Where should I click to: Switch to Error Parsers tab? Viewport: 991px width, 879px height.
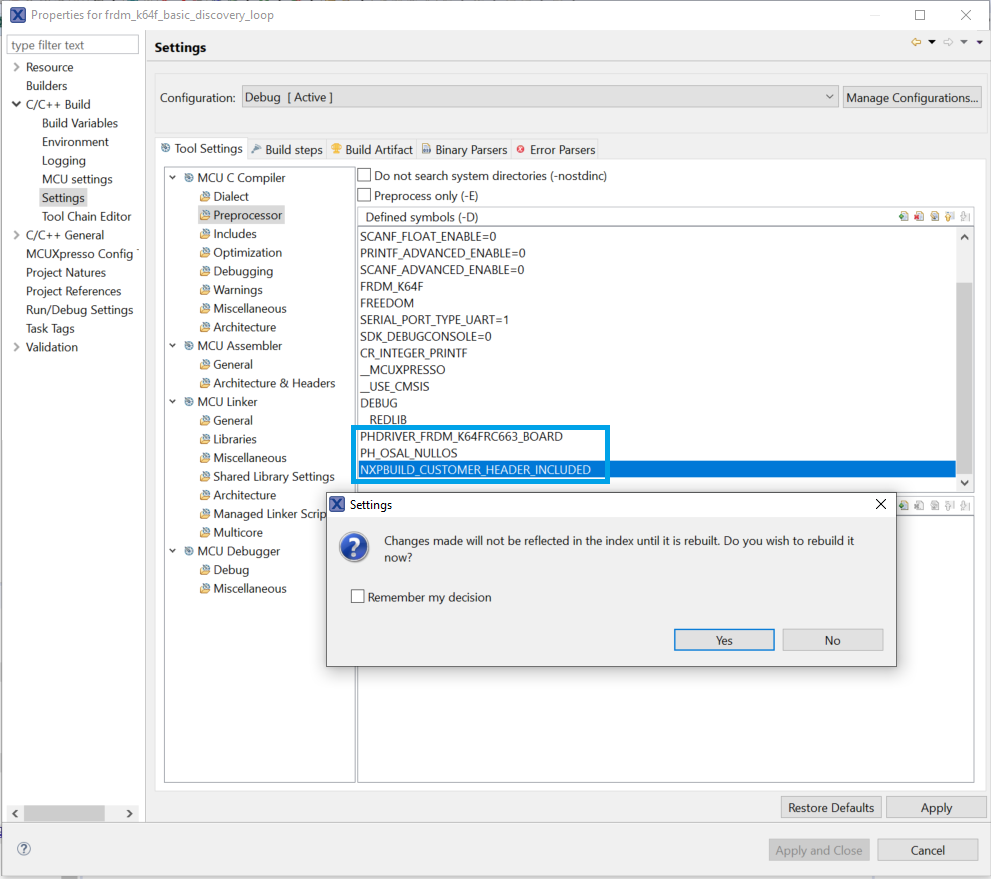(x=556, y=150)
